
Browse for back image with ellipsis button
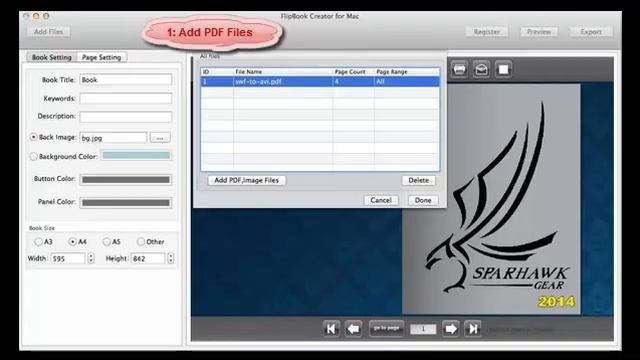coord(160,138)
